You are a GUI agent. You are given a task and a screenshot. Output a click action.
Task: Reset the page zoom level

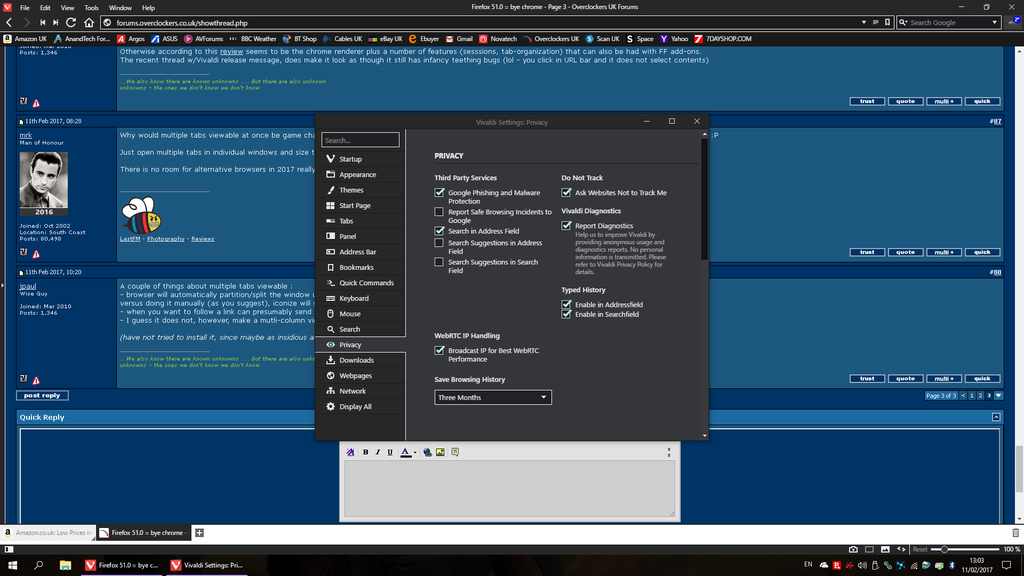tap(920, 549)
